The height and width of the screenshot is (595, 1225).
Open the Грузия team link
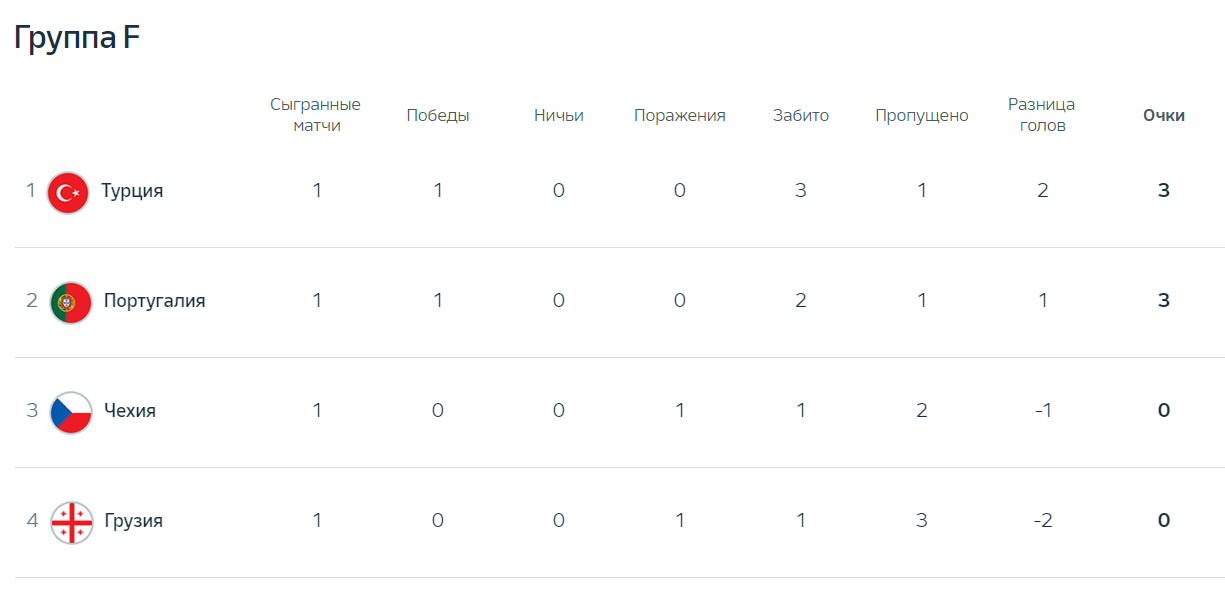133,521
